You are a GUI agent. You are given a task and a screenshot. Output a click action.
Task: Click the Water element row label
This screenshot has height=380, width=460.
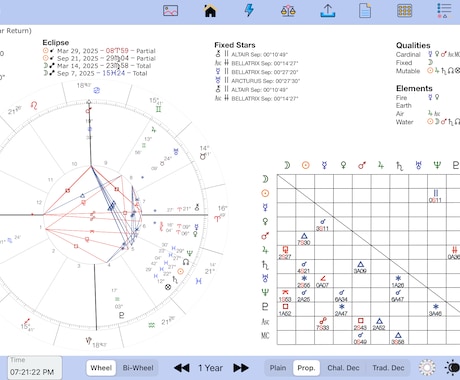pos(404,122)
